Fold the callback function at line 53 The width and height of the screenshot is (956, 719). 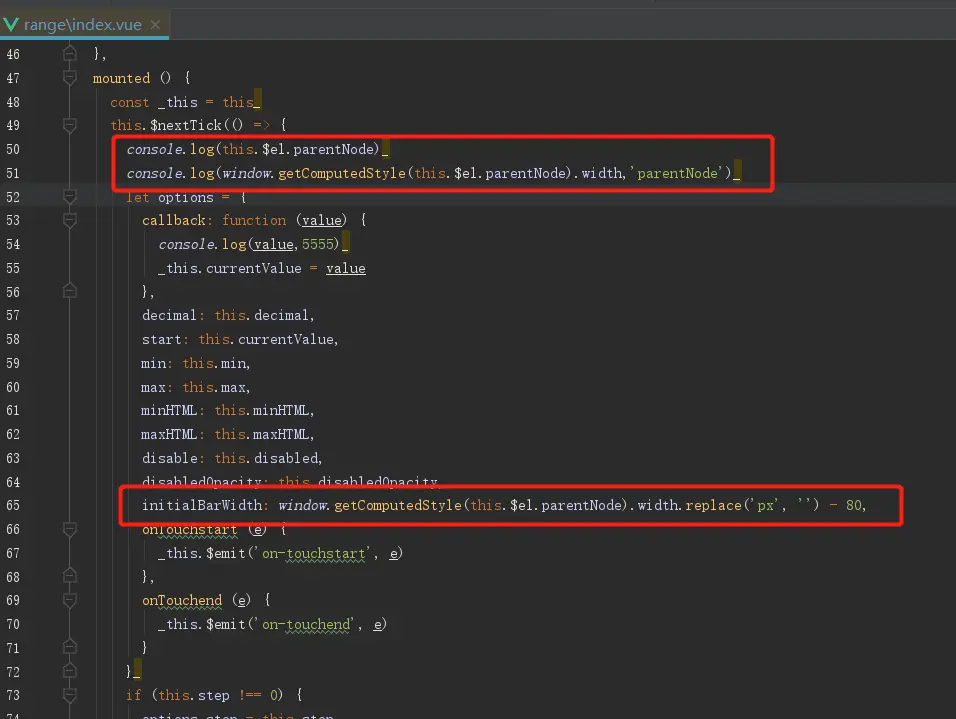(x=69, y=221)
